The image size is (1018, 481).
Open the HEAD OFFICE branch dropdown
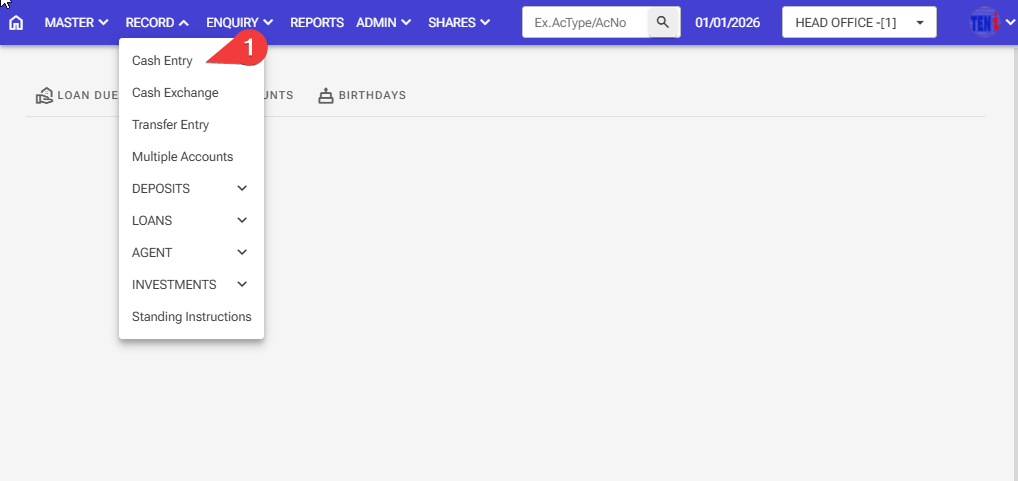coord(858,22)
